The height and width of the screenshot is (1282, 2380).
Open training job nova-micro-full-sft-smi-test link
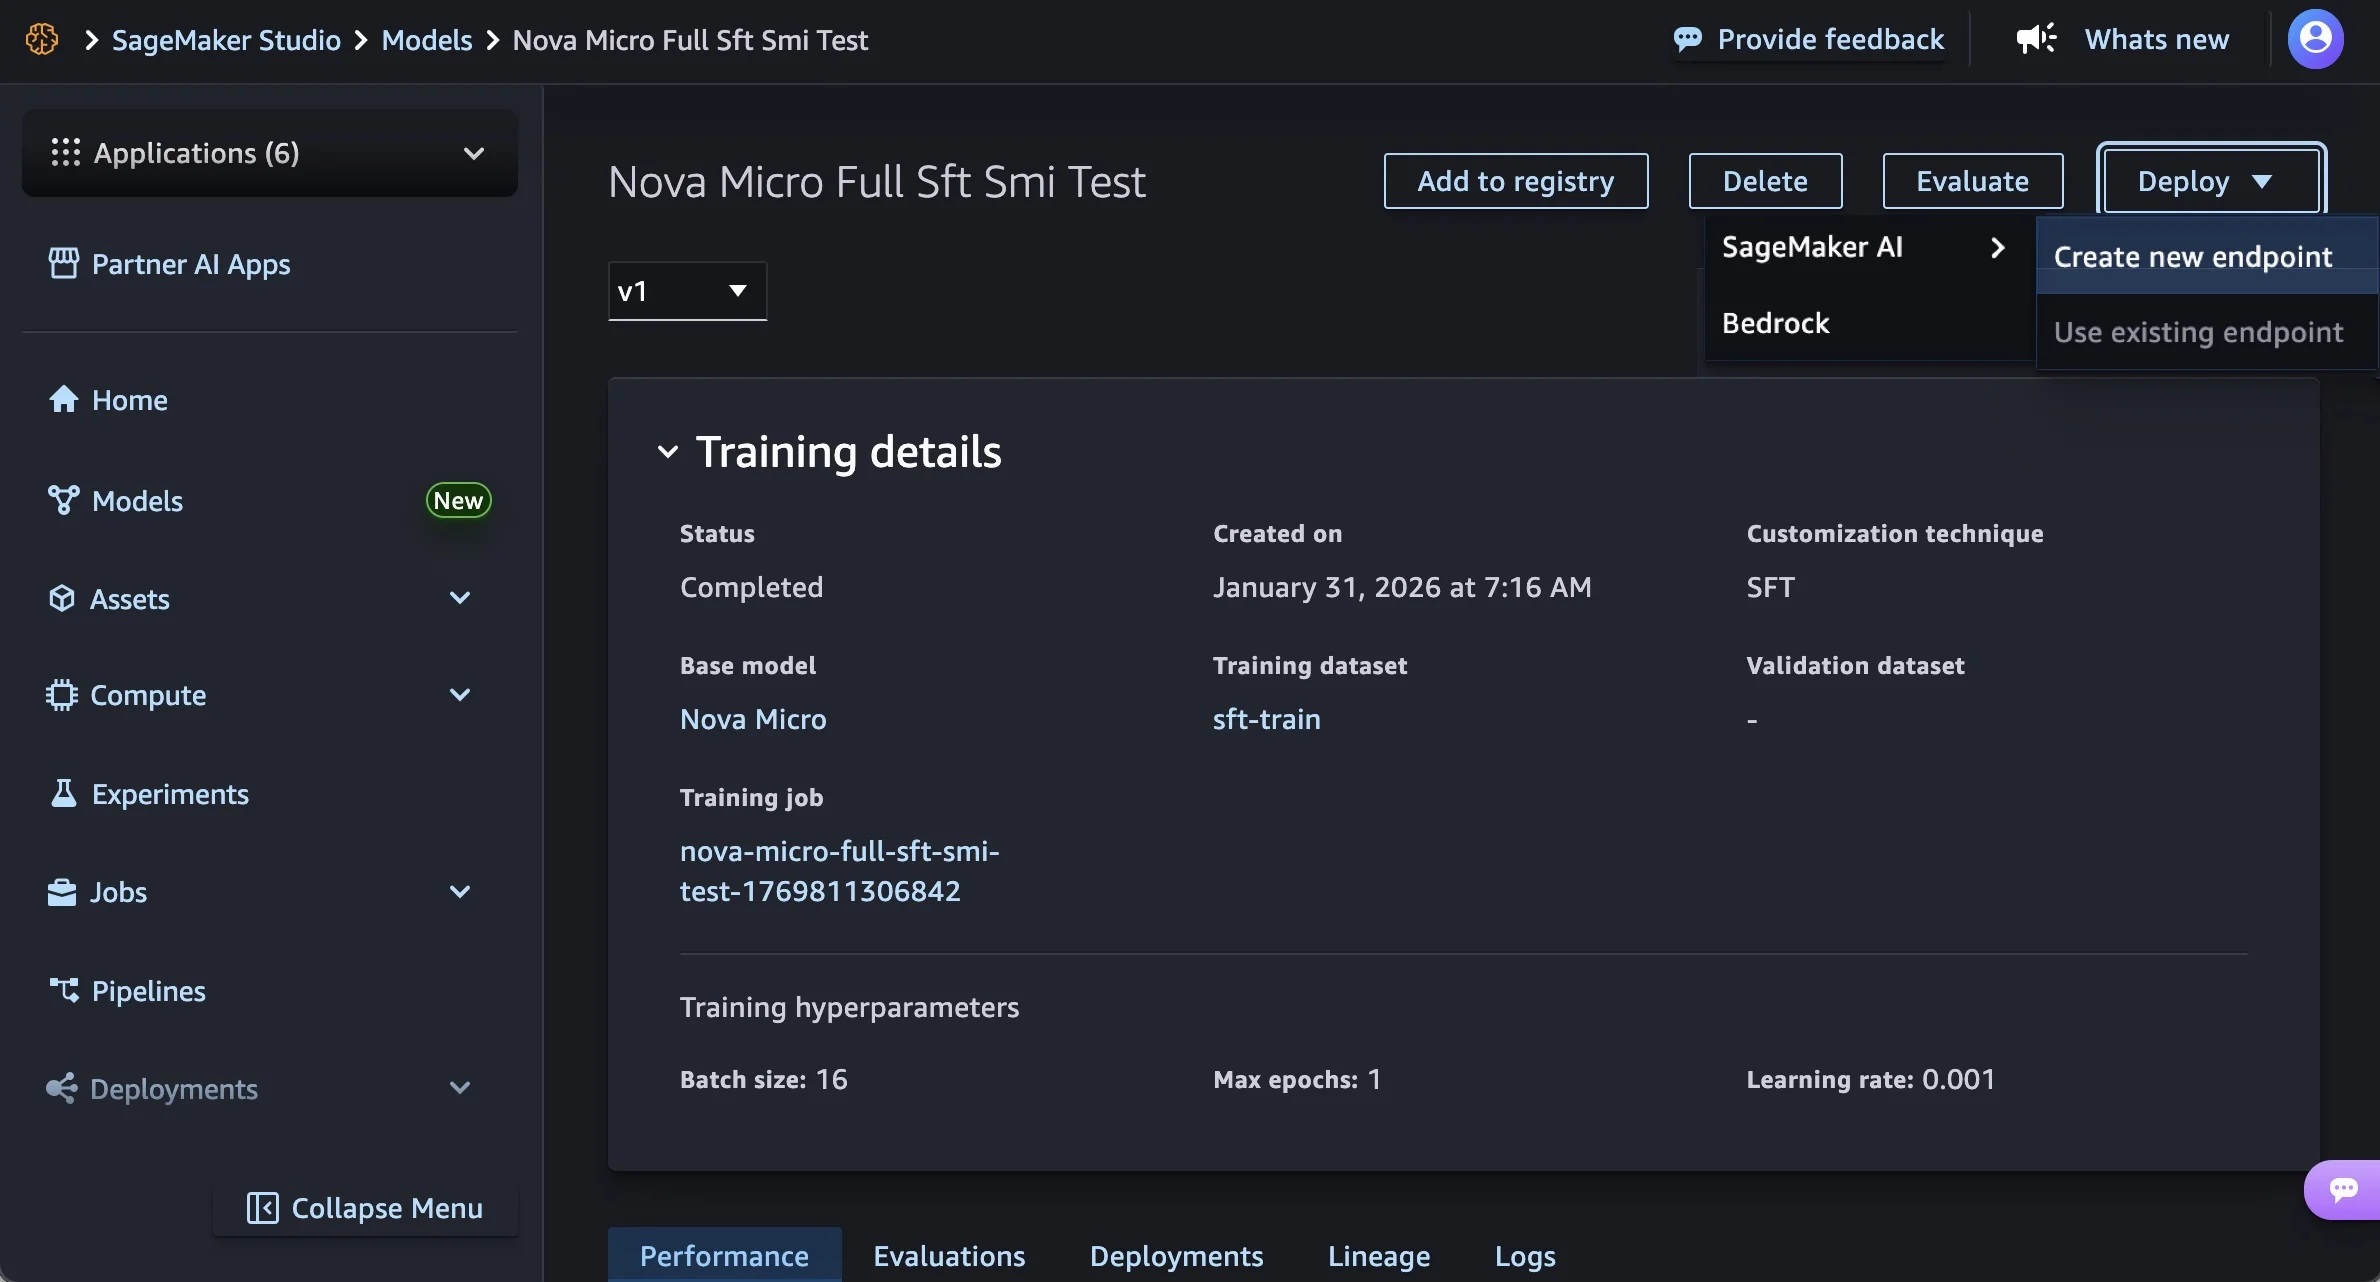pos(839,870)
